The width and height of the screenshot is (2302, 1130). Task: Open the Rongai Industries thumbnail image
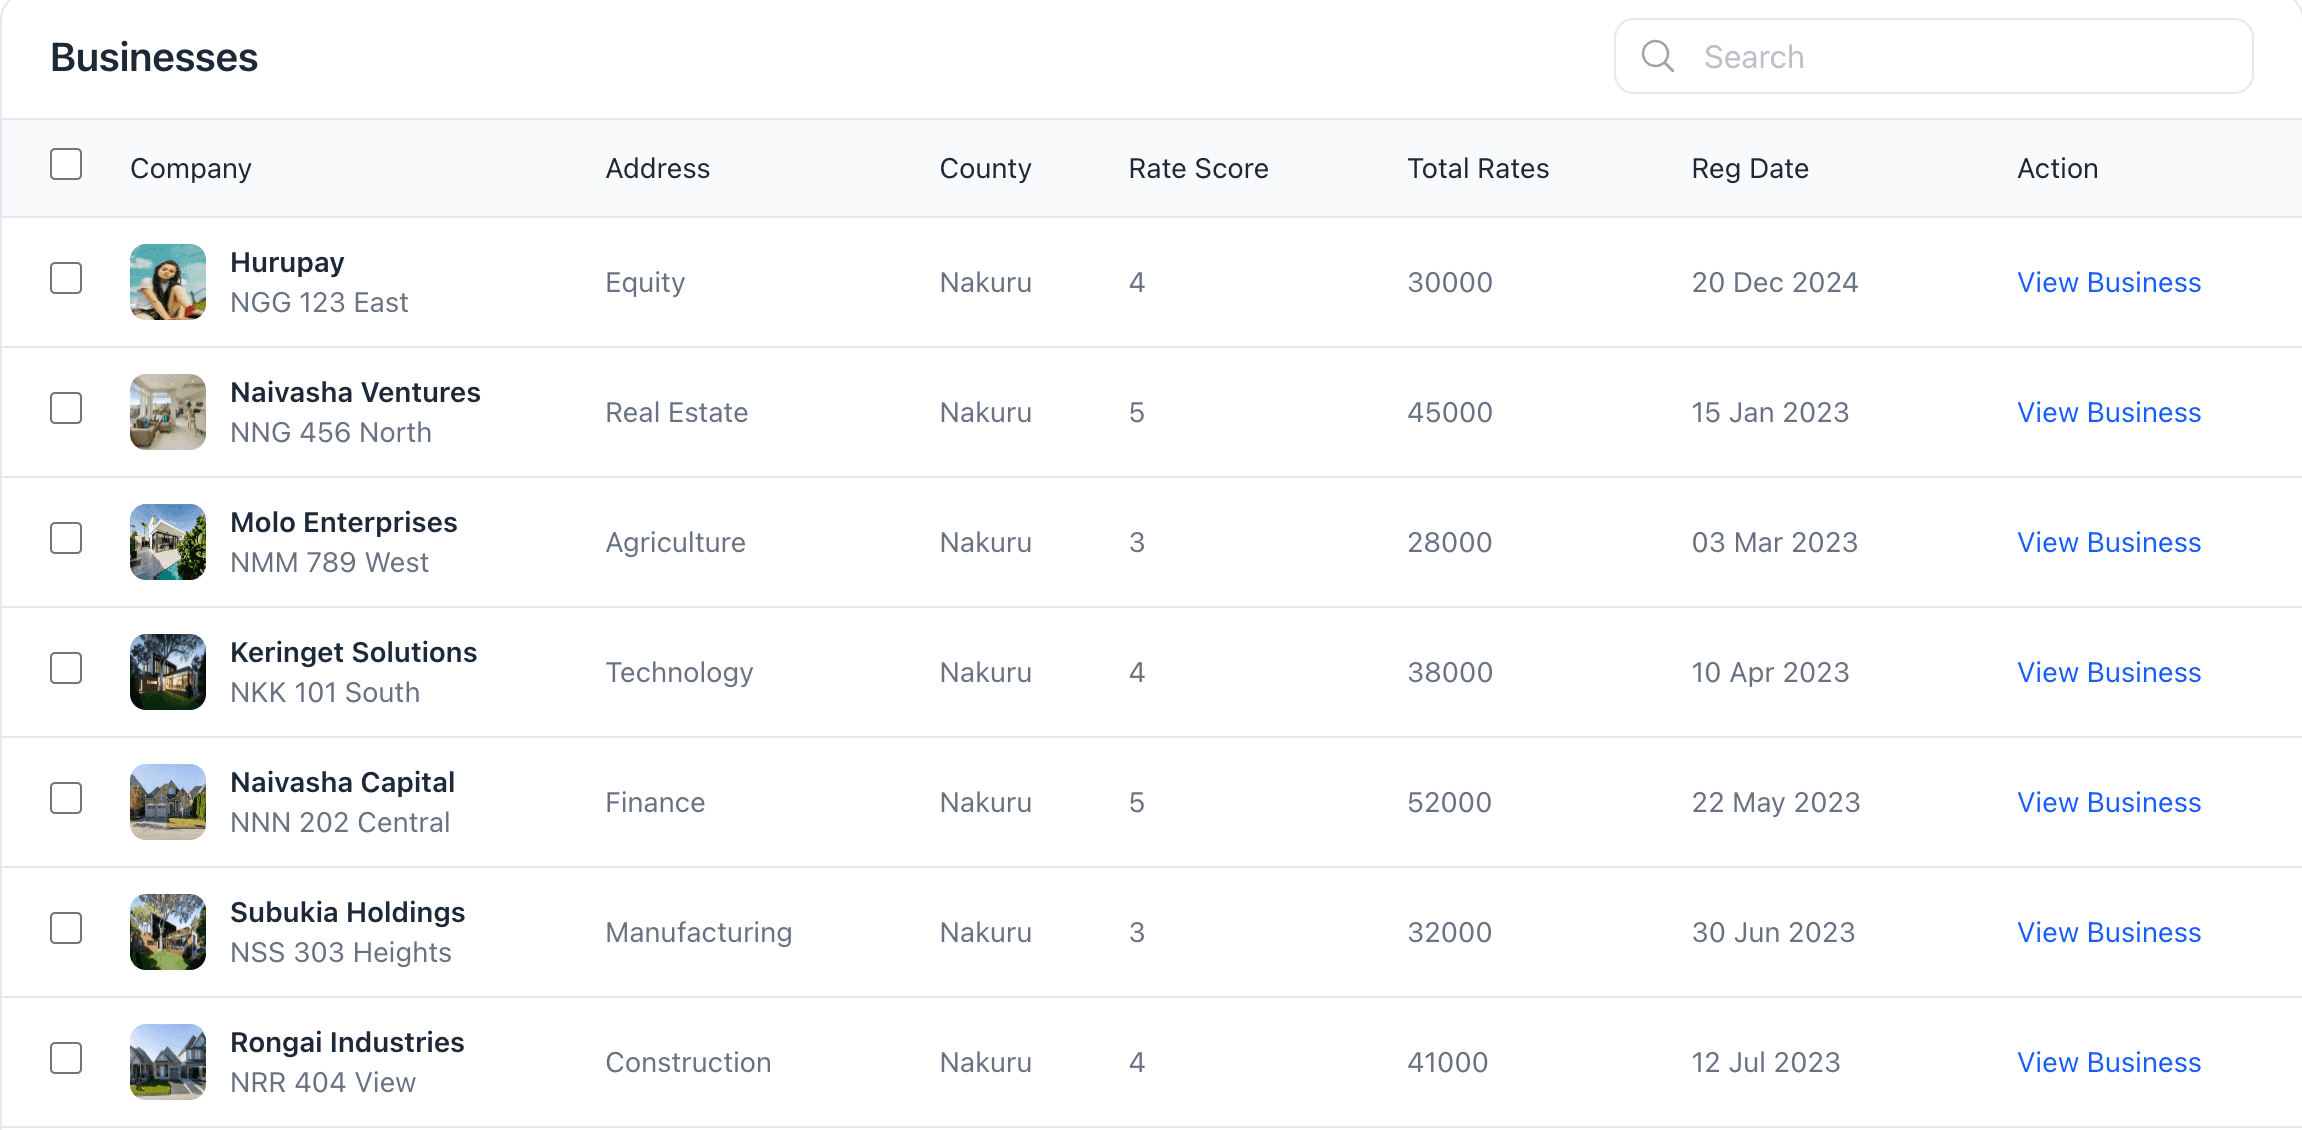coord(168,1062)
